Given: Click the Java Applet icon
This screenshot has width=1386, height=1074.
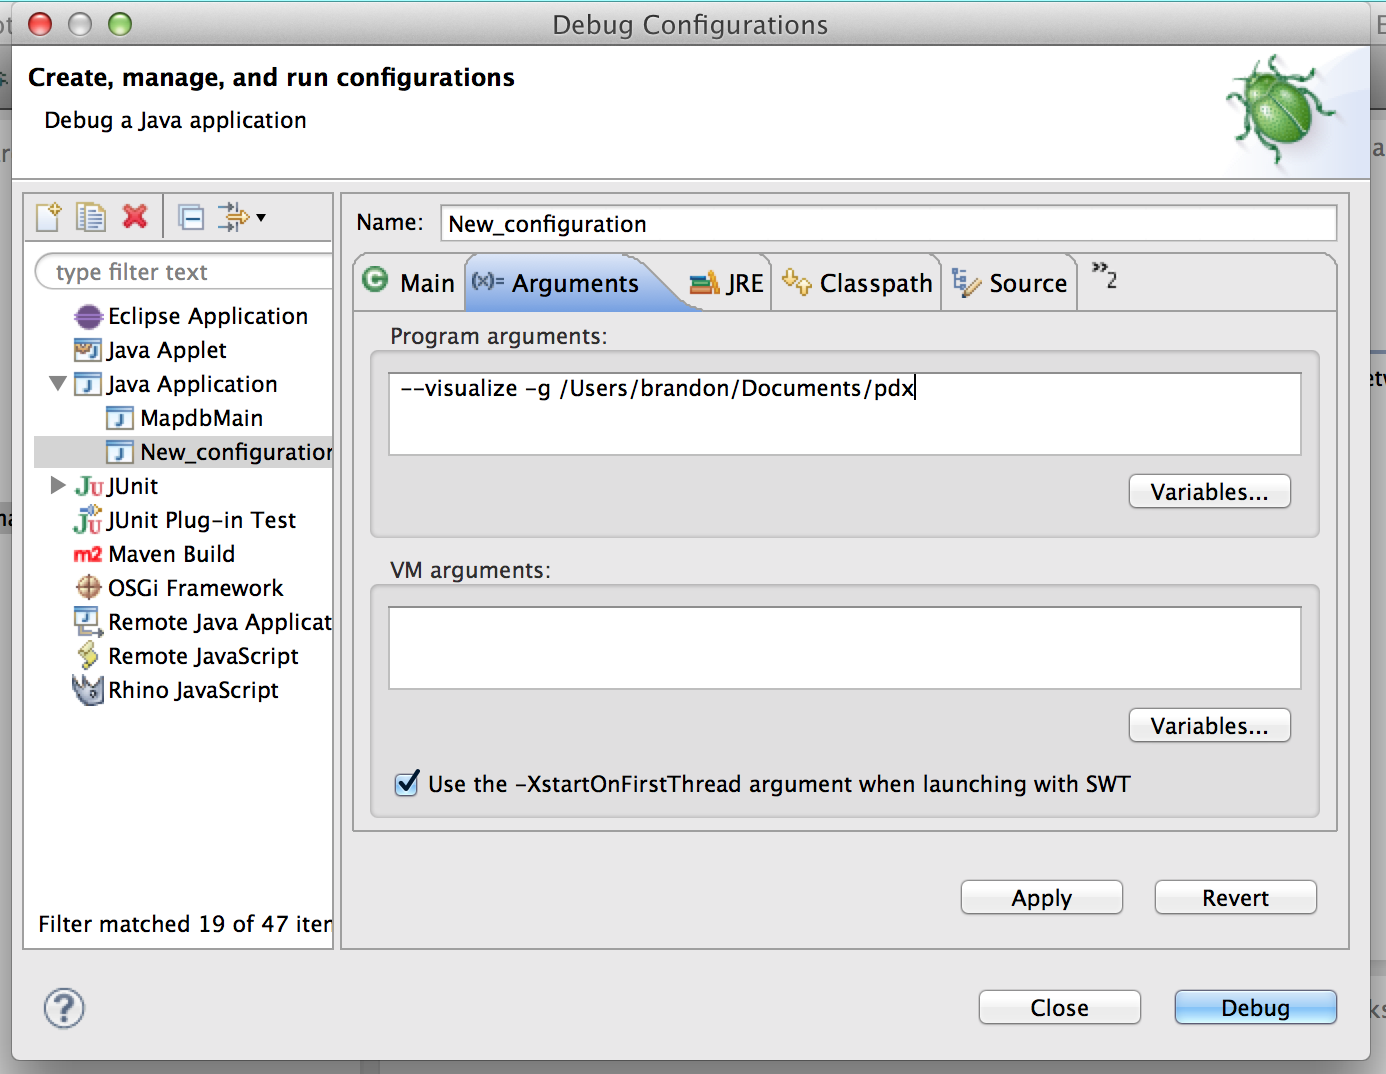Looking at the screenshot, I should (88, 350).
